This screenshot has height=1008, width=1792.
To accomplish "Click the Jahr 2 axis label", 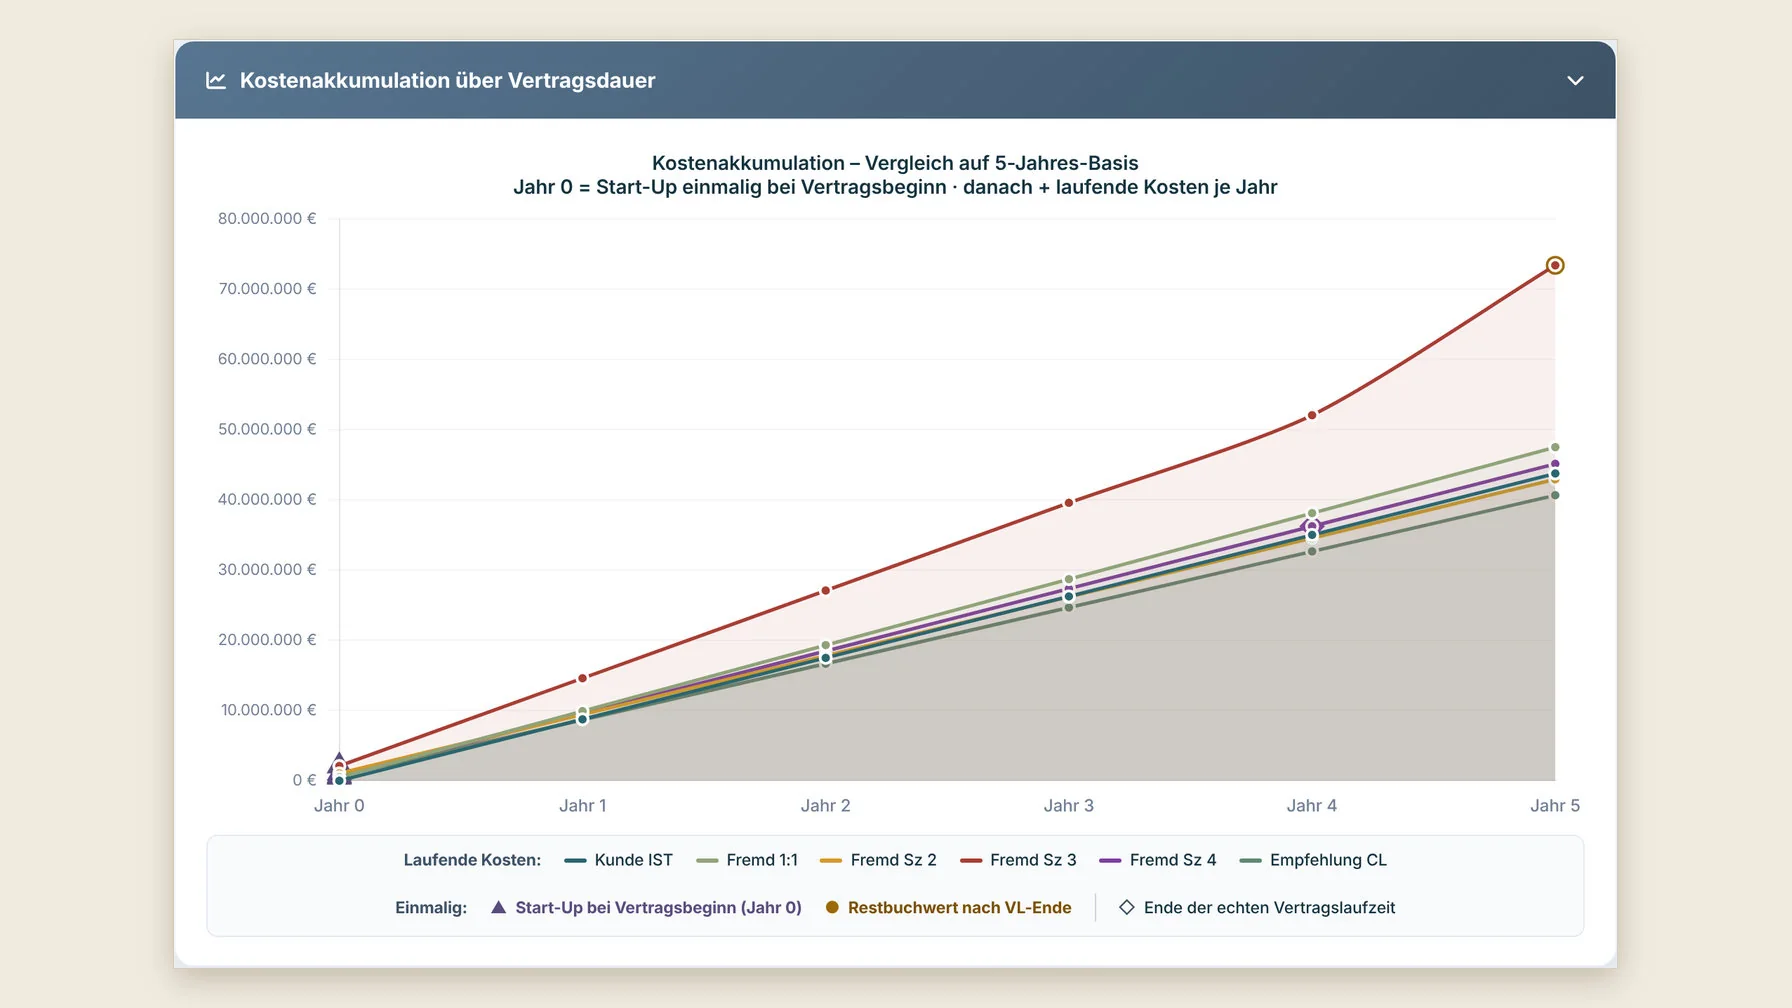I will click(x=826, y=806).
